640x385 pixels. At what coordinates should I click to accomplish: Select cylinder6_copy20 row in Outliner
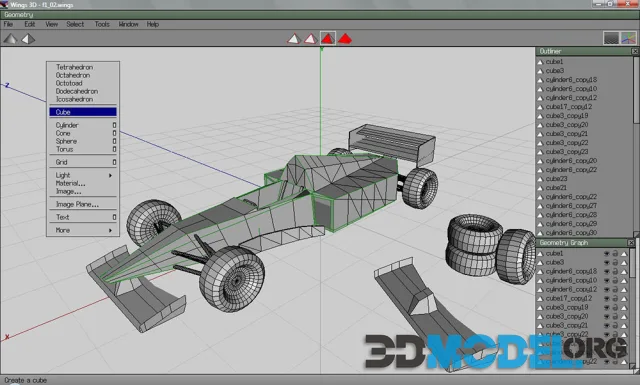(x=584, y=161)
